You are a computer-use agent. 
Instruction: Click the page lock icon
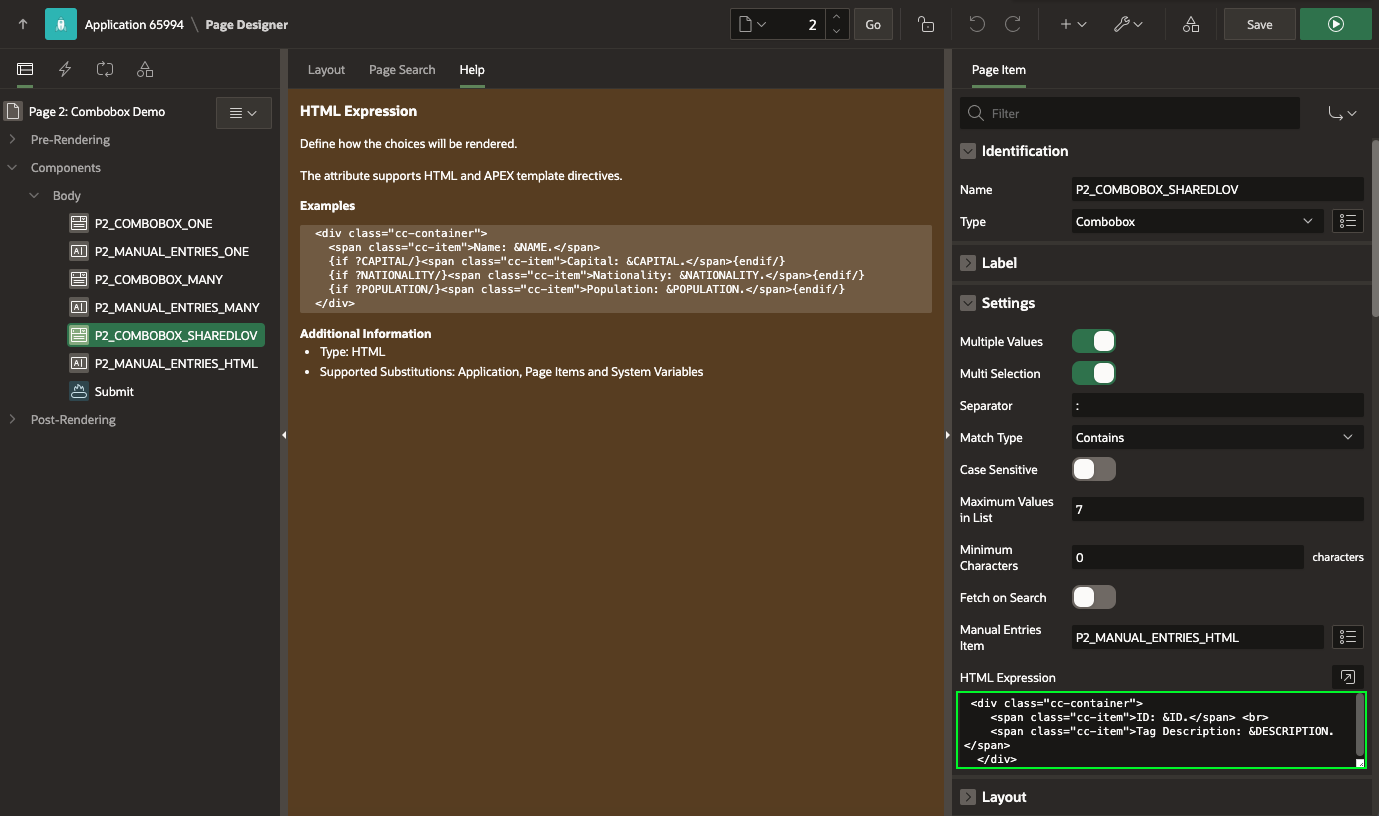pos(926,25)
